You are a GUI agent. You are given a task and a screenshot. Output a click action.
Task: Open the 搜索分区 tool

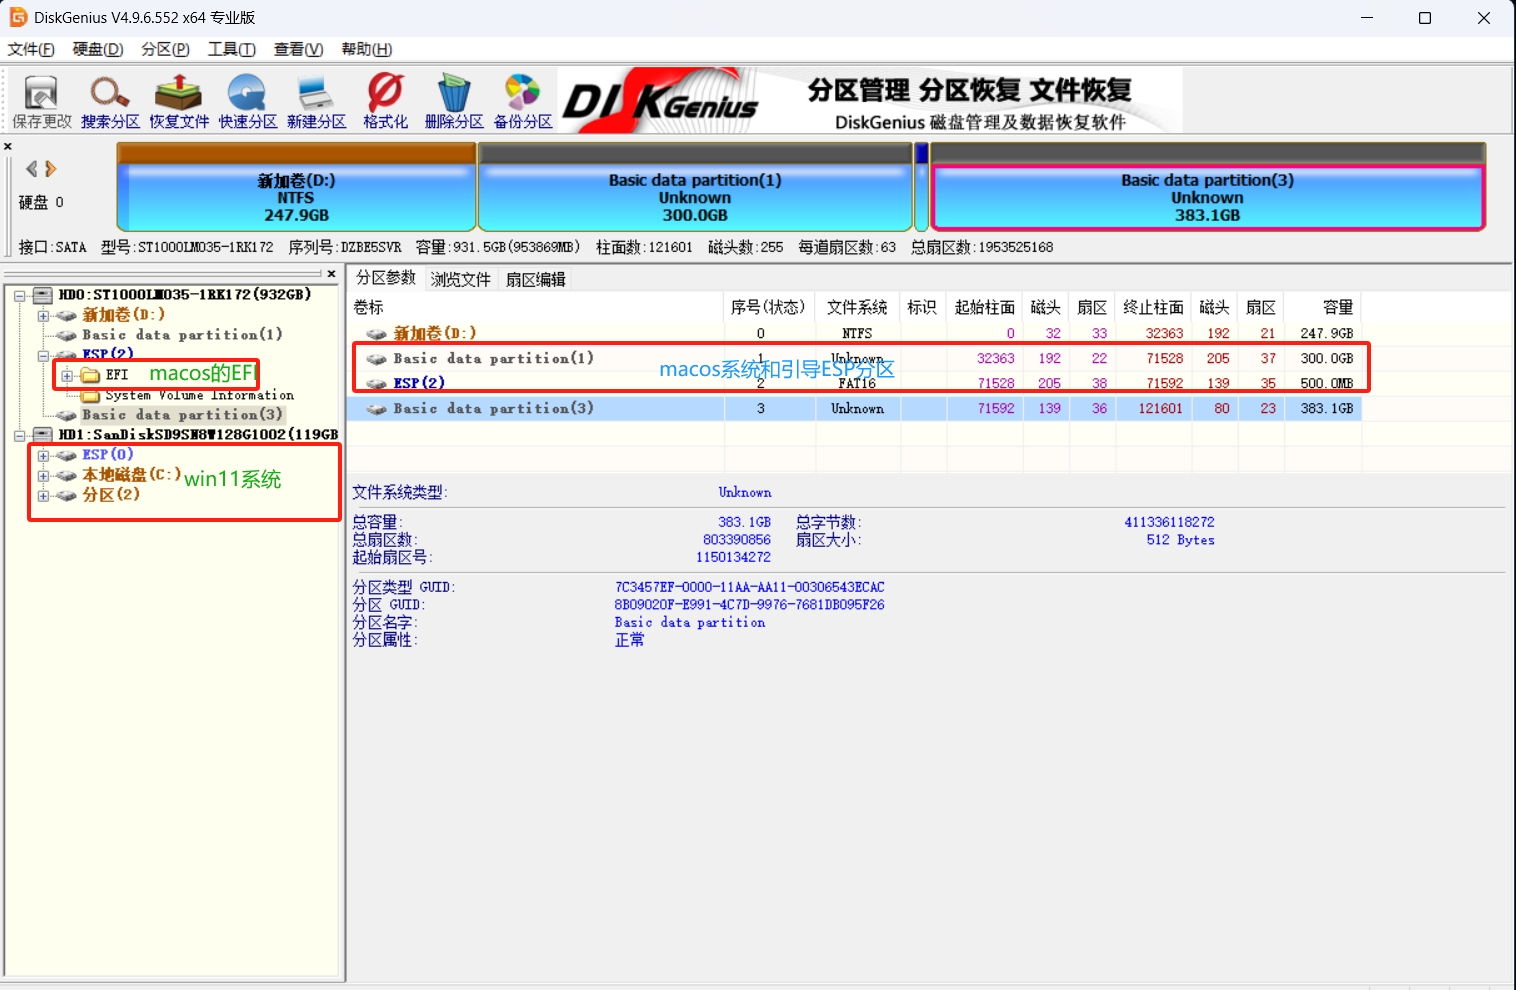click(110, 102)
